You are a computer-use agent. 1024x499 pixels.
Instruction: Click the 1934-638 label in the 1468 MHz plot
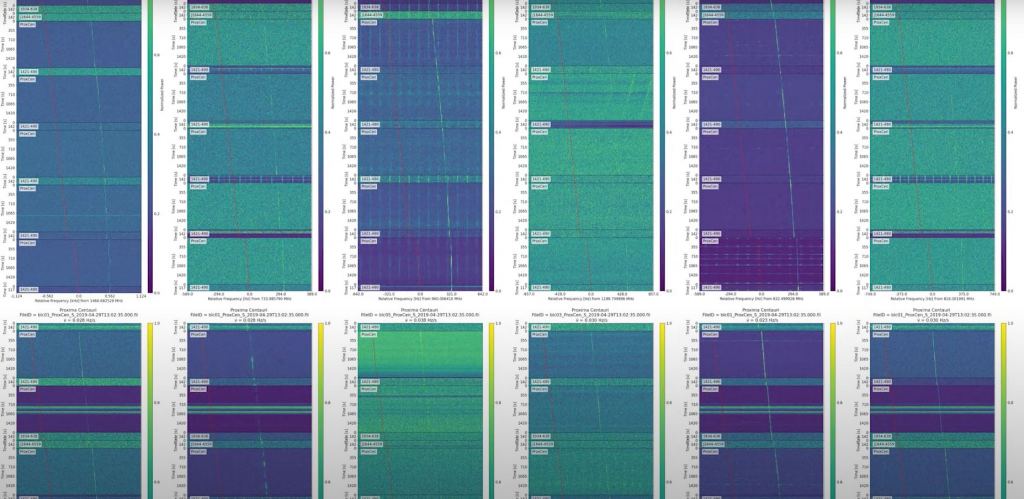(30, 7)
